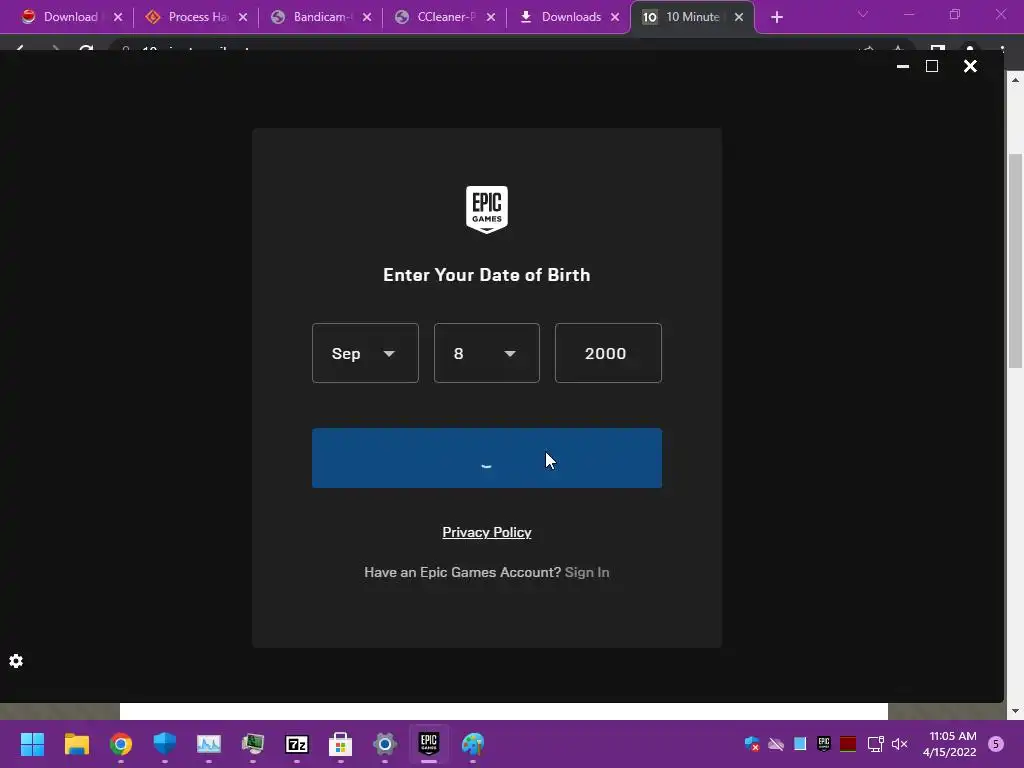
Task: Open the notification badge showing 5
Action: click(x=996, y=744)
